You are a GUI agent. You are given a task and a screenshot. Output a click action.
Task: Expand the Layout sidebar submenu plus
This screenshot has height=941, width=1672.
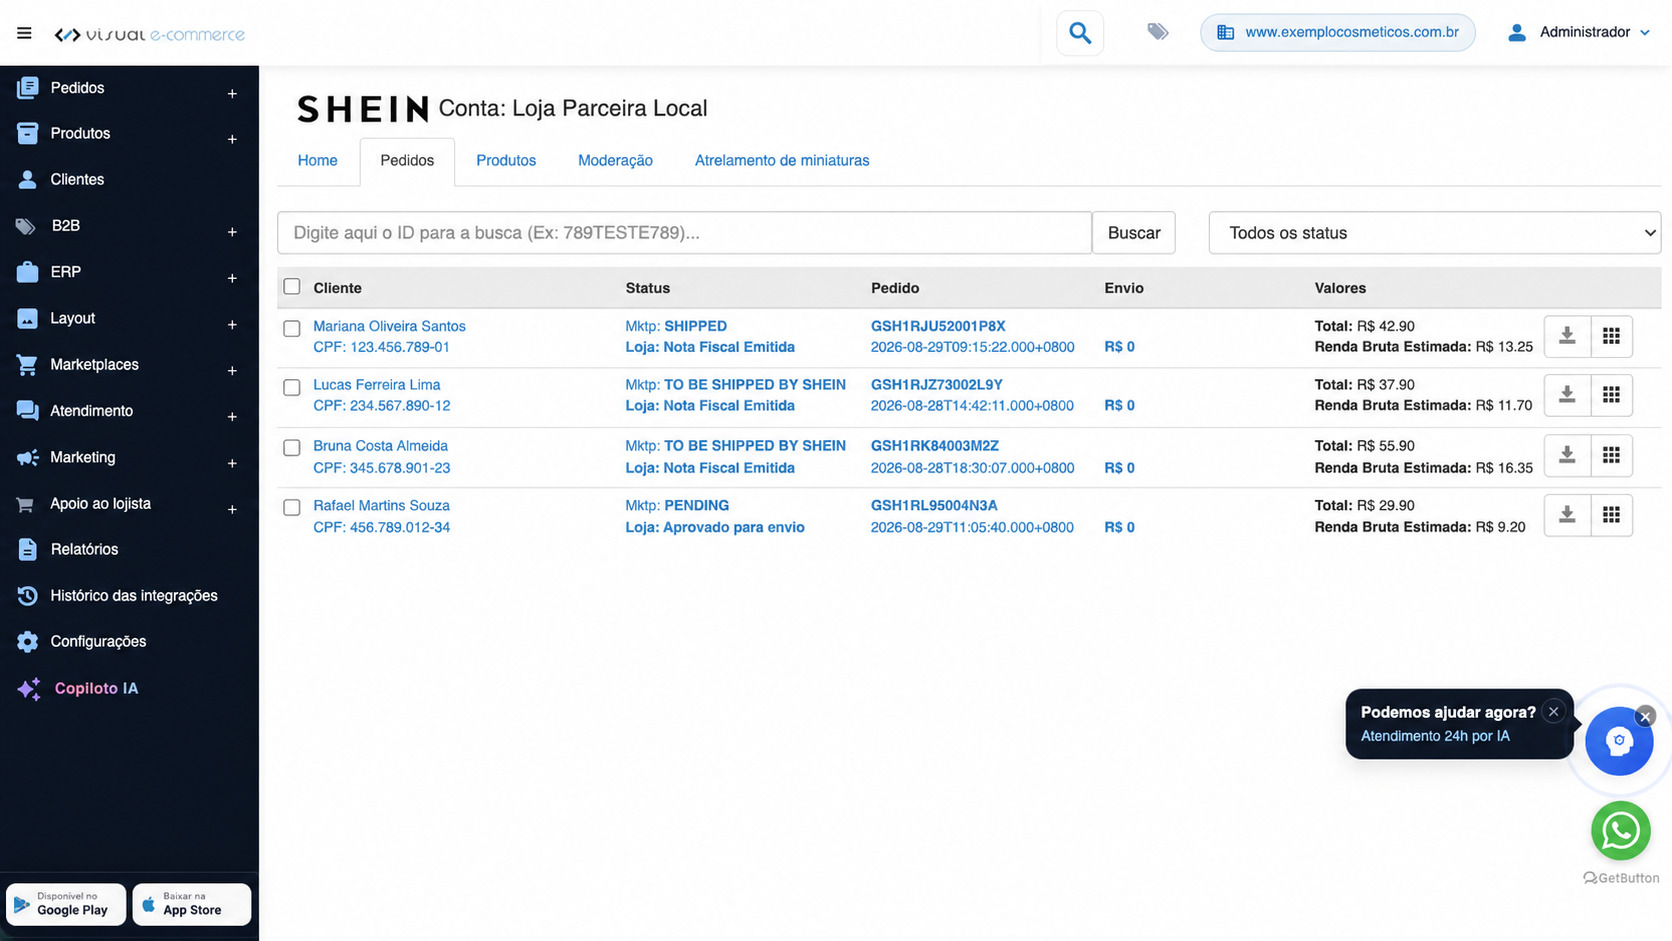point(232,325)
